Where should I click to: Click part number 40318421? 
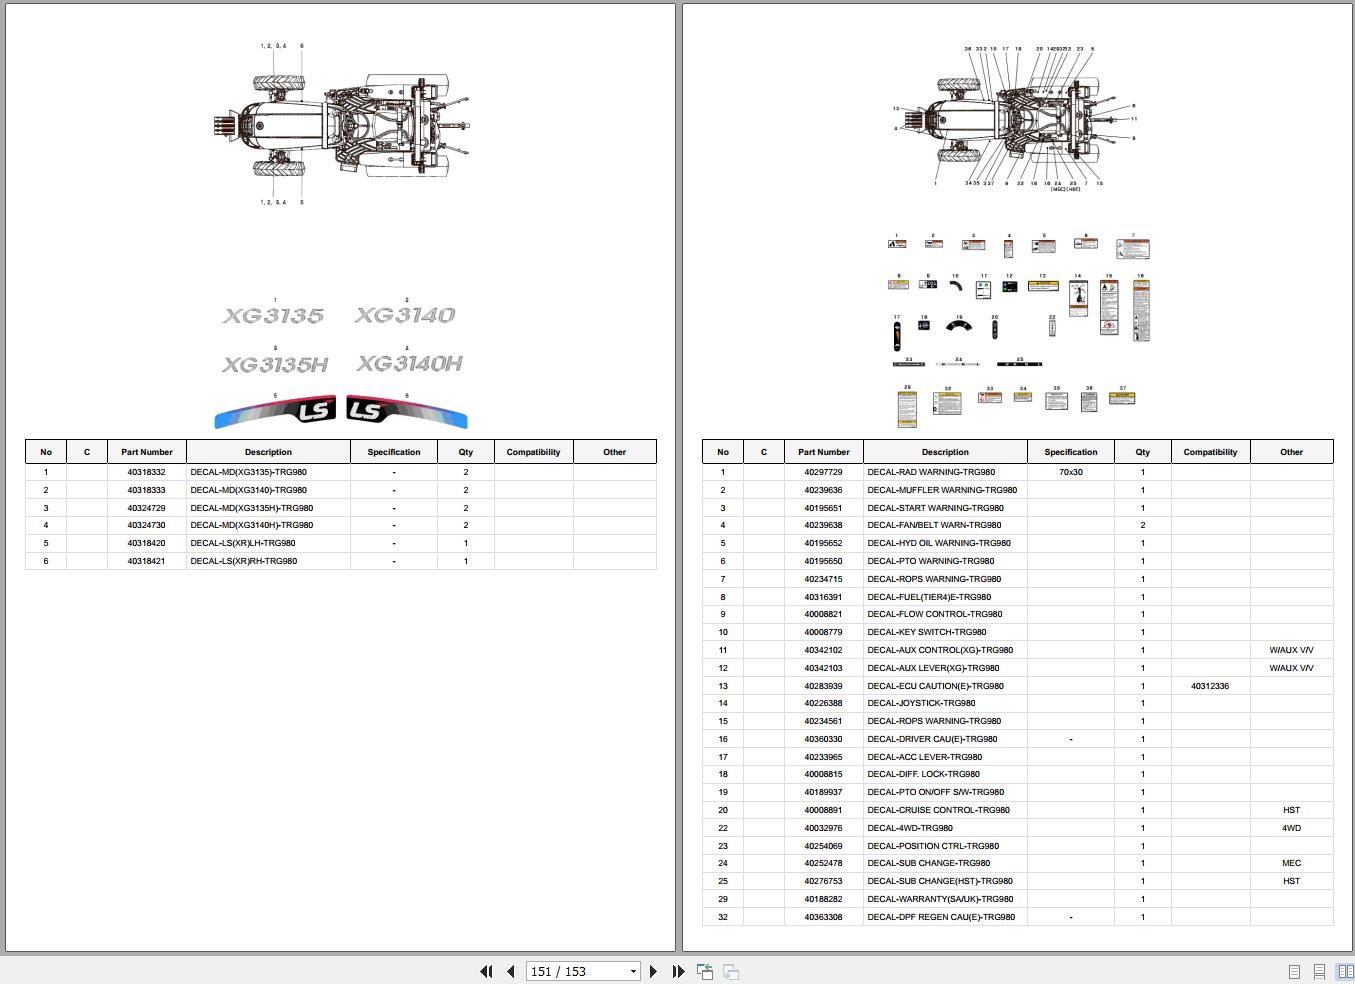[x=146, y=561]
